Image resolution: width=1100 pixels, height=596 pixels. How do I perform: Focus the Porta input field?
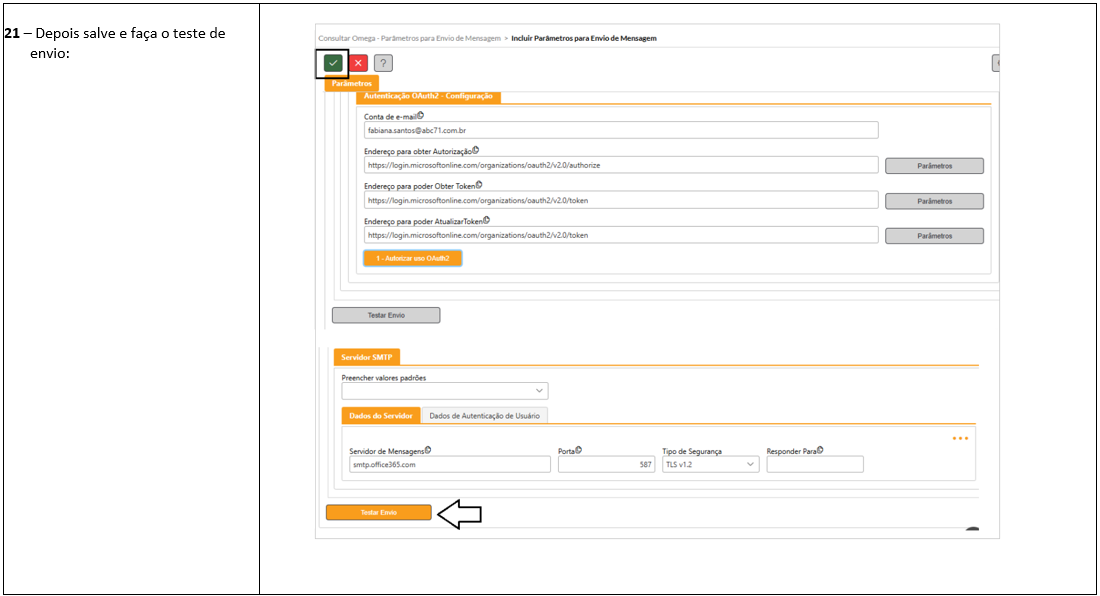[606, 465]
